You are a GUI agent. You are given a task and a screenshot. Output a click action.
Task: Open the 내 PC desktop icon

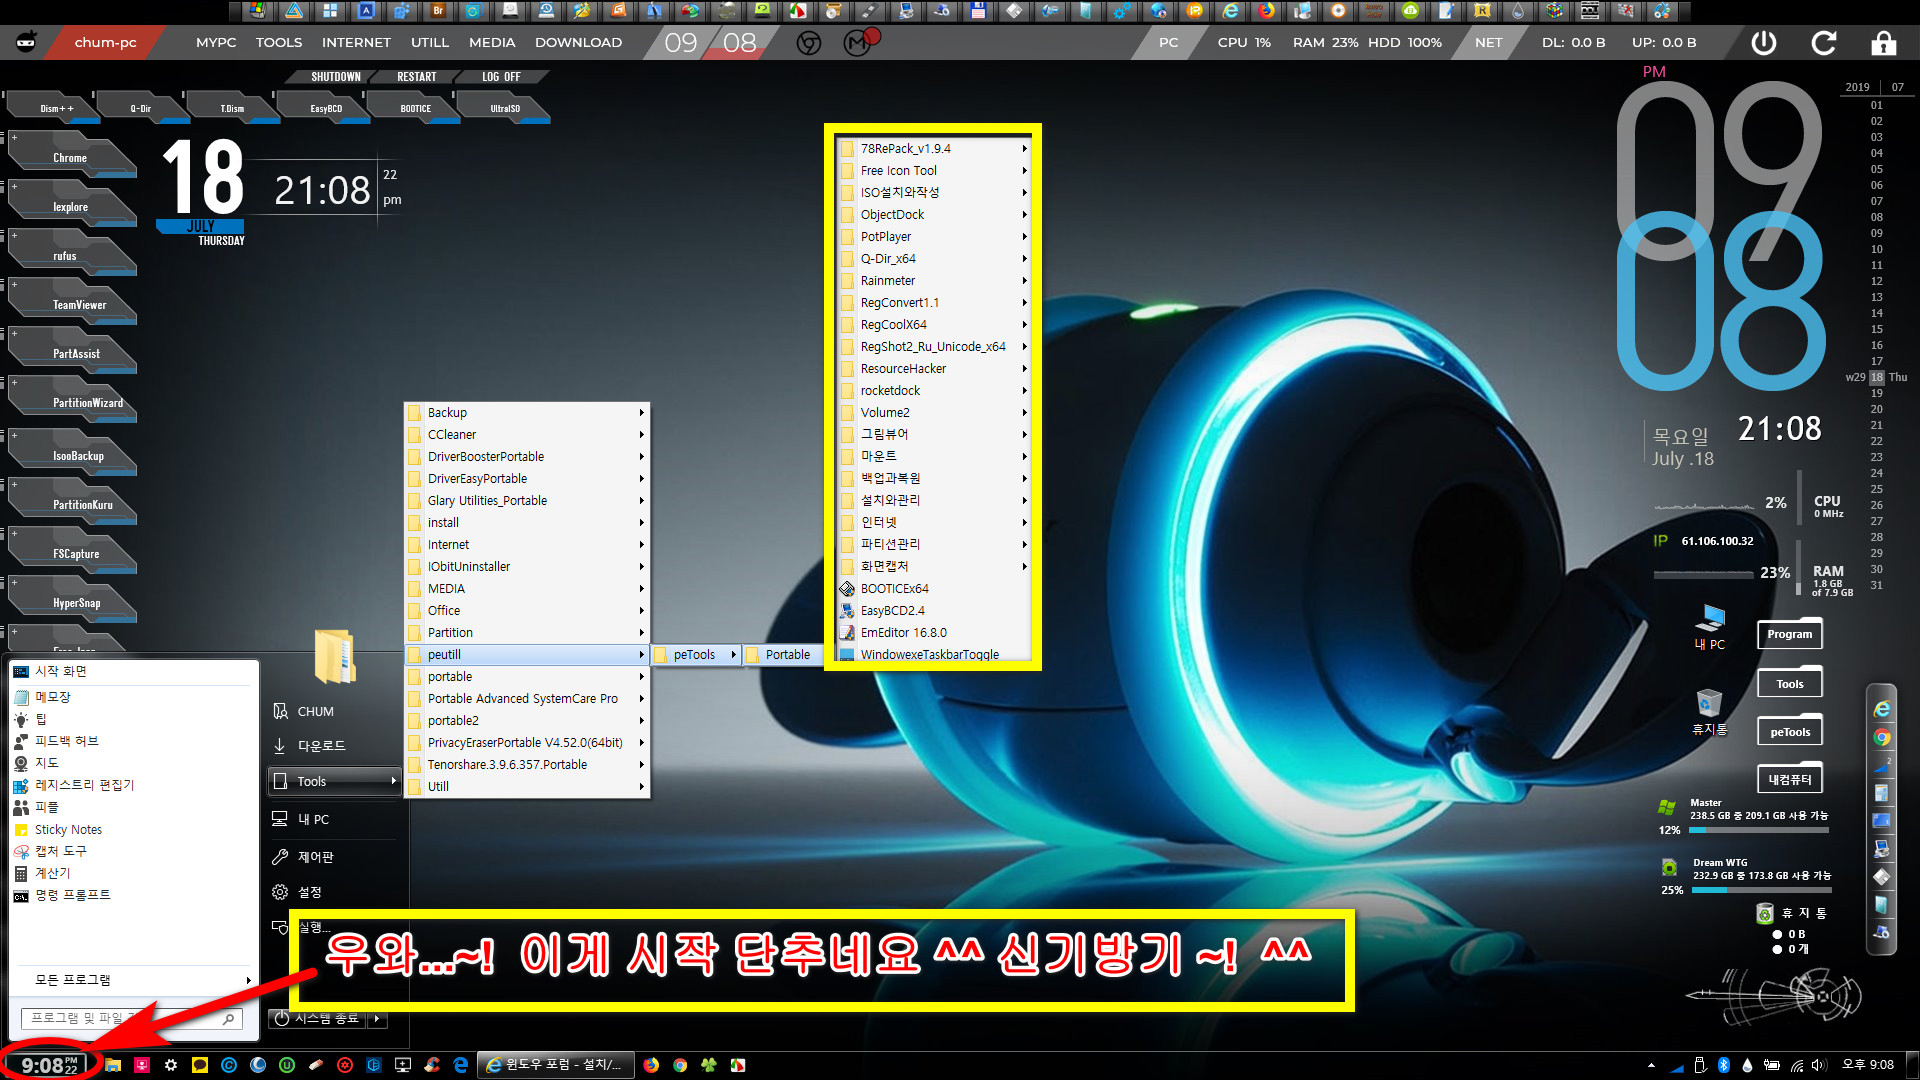click(x=1710, y=627)
